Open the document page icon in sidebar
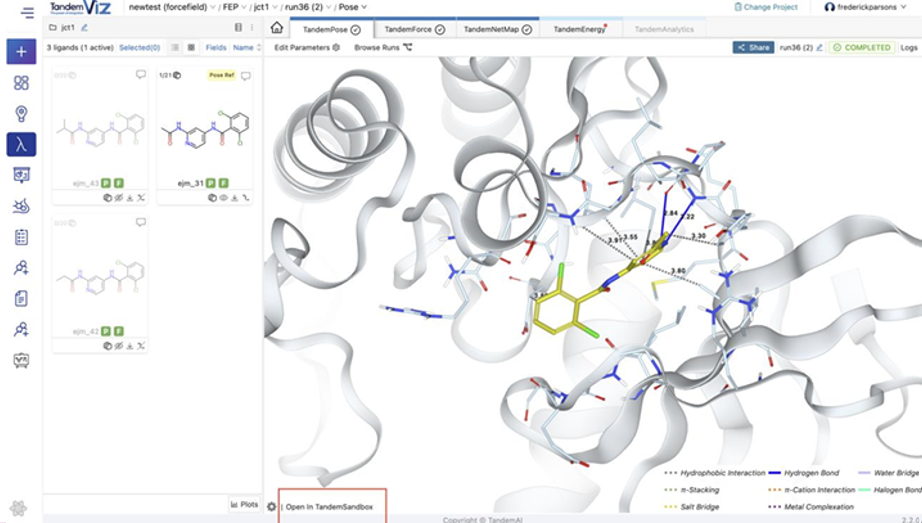Viewport: 922px width, 523px height. click(x=21, y=298)
